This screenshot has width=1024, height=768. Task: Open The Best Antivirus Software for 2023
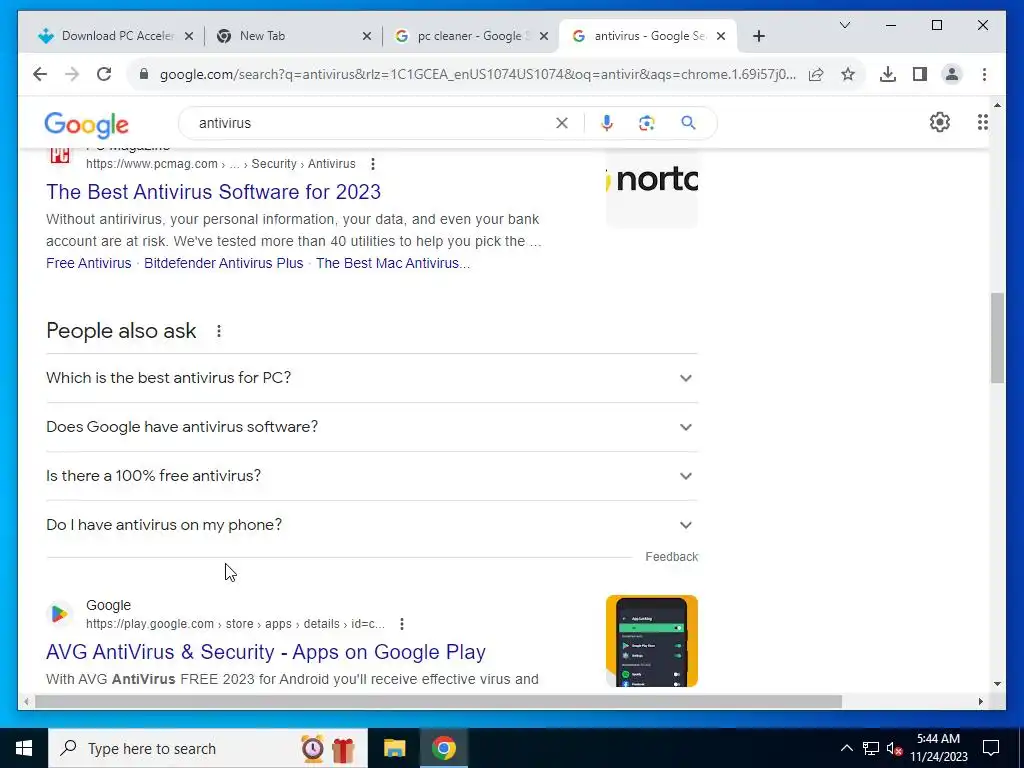214,192
